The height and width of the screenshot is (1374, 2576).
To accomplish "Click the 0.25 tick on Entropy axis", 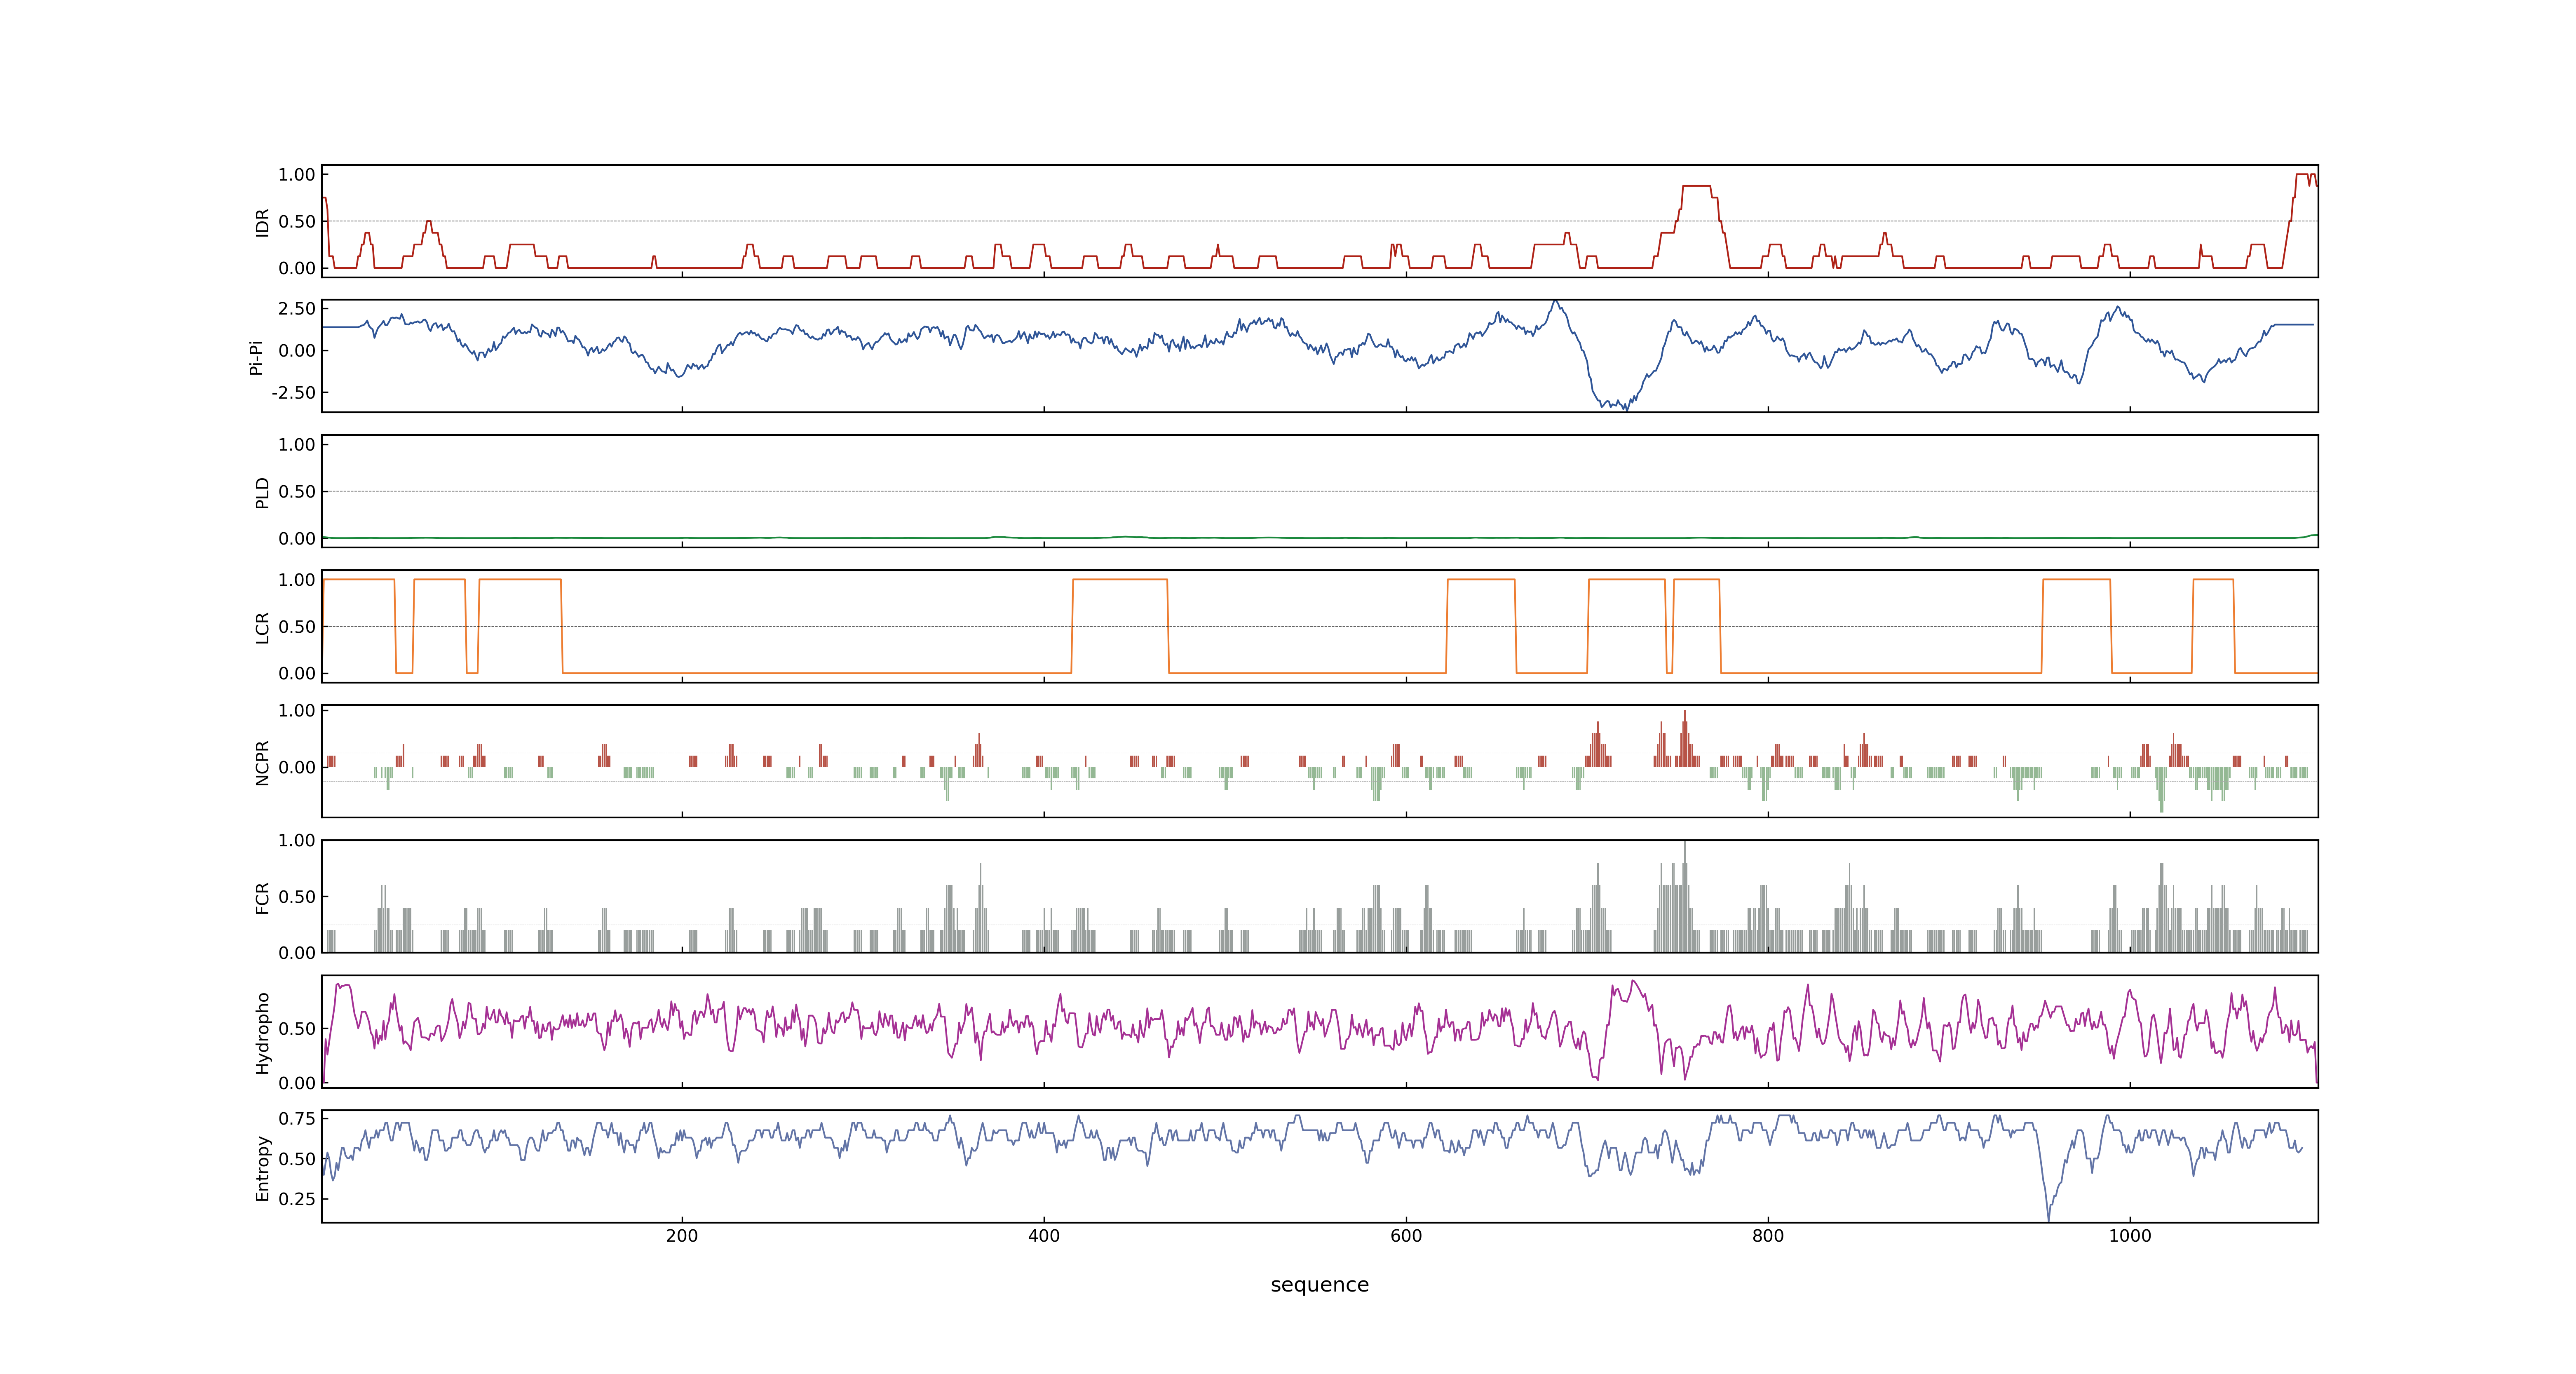I will click(x=297, y=1198).
